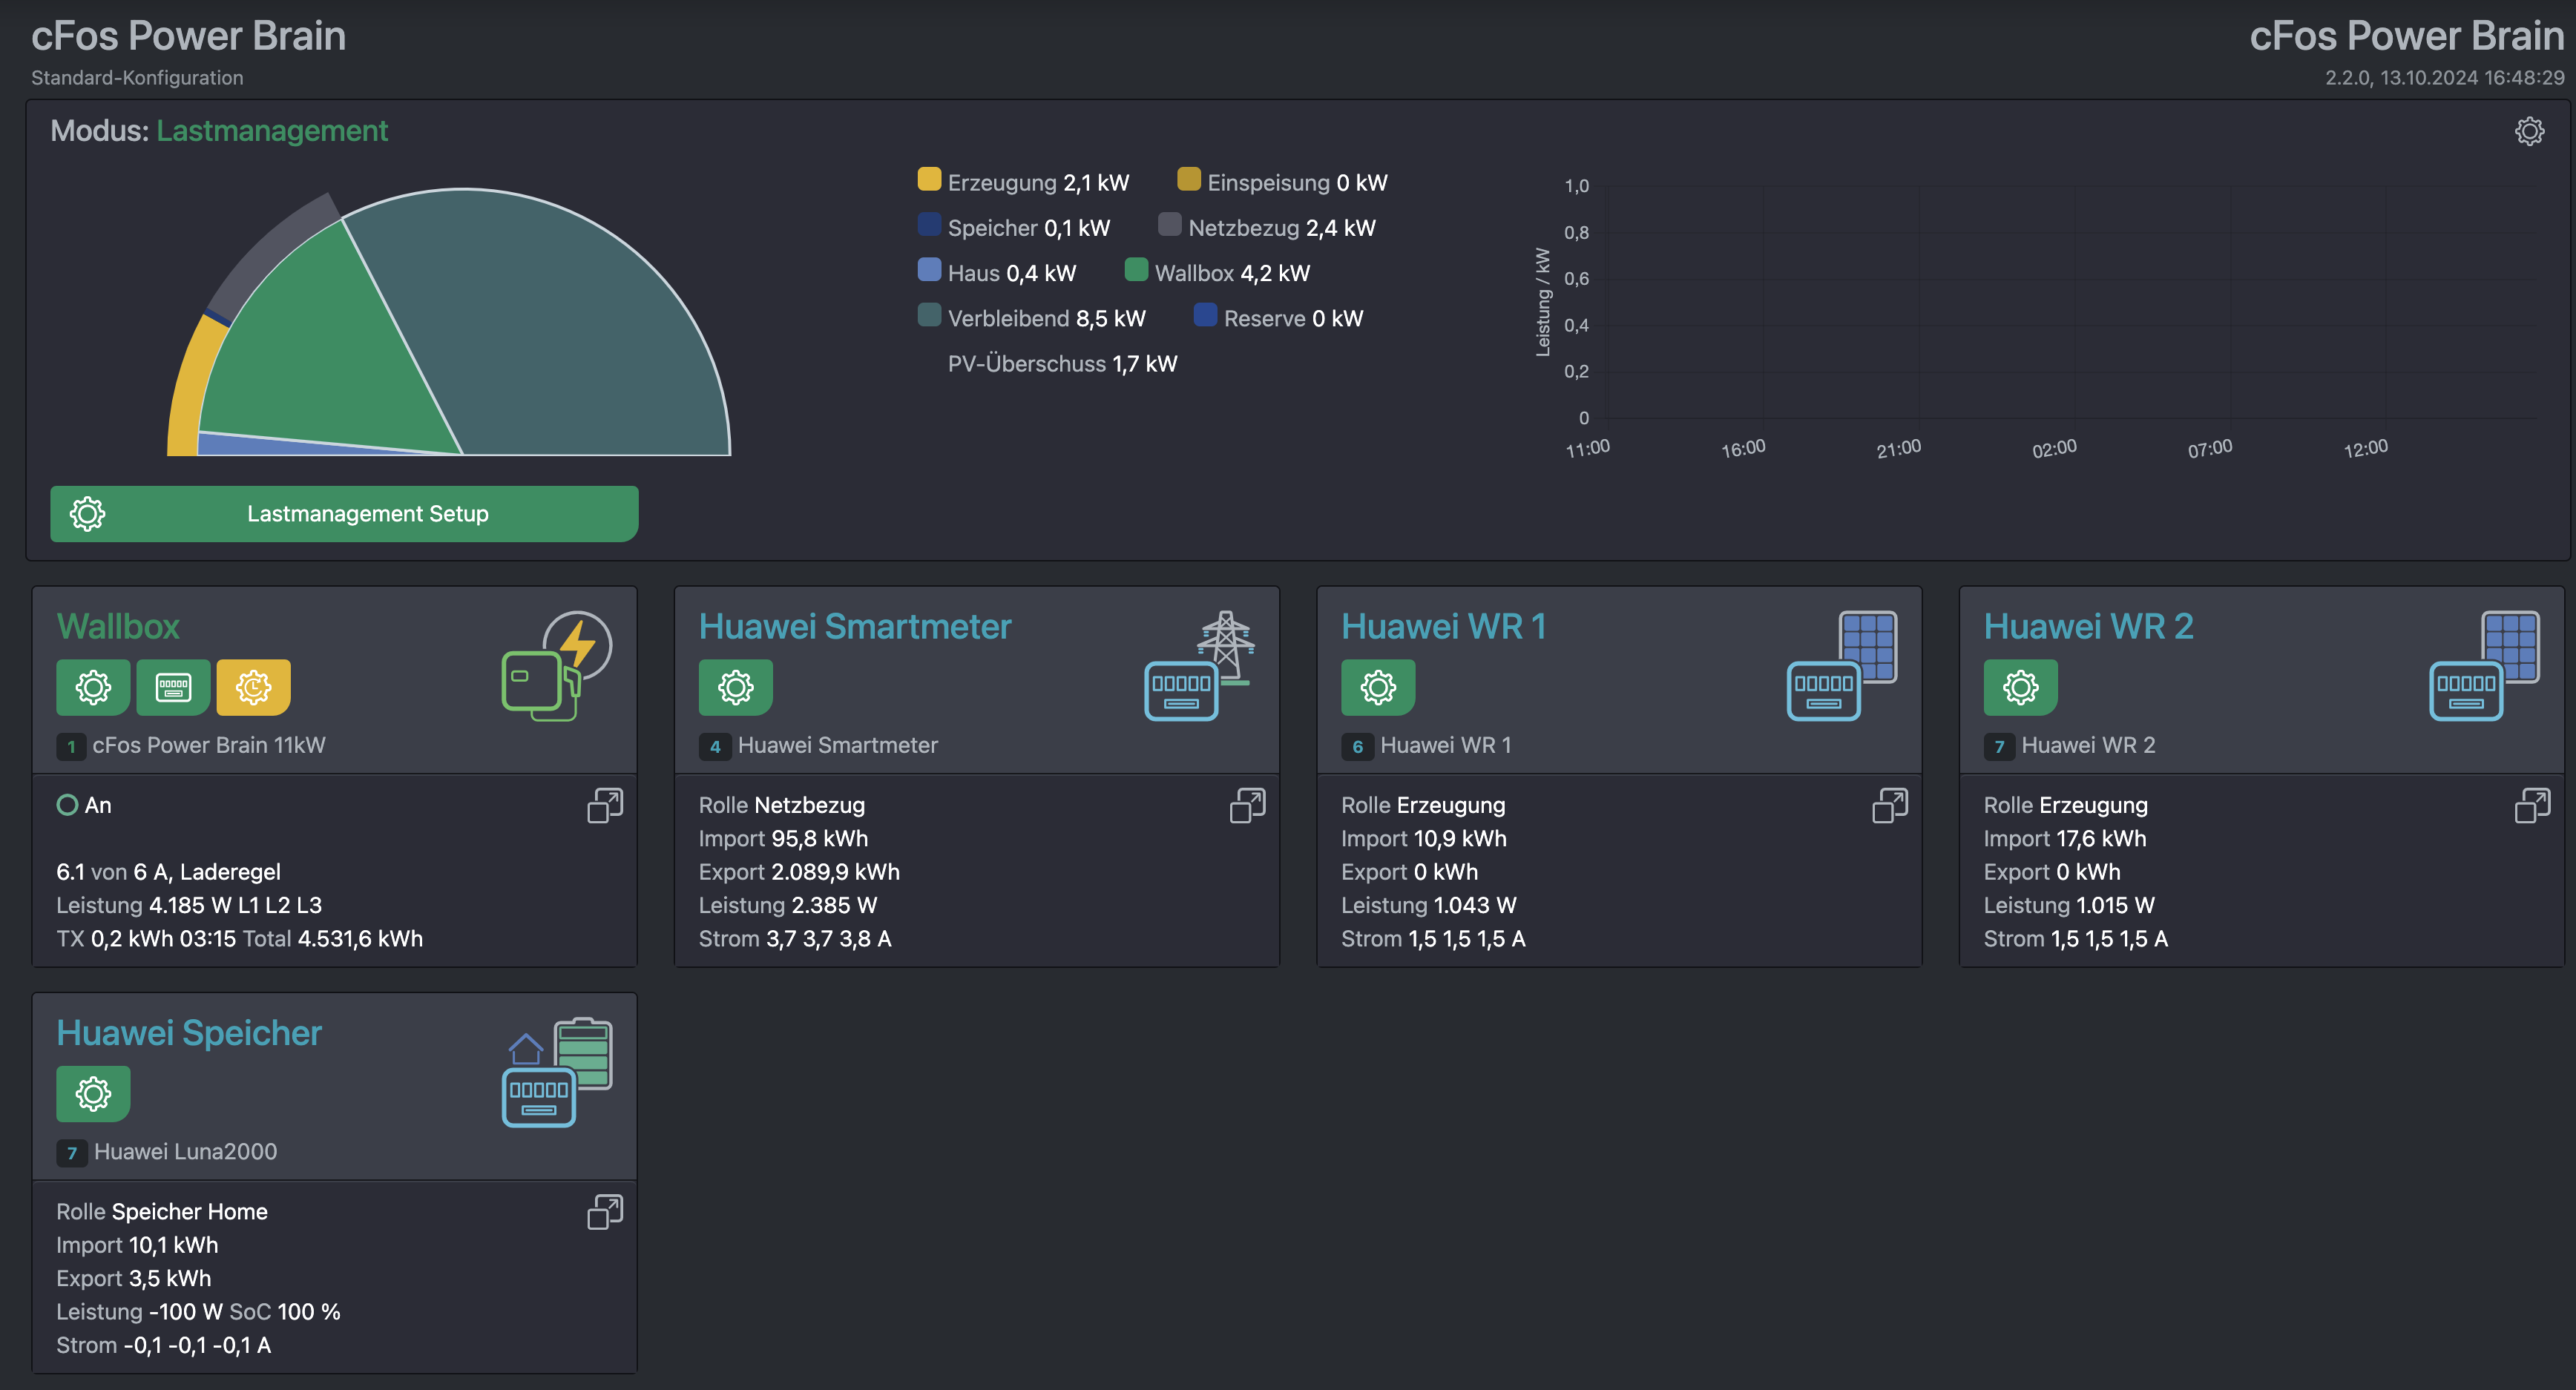Click the Standard-Konfiguration subtitle
This screenshot has height=1390, width=2576.
tap(137, 78)
